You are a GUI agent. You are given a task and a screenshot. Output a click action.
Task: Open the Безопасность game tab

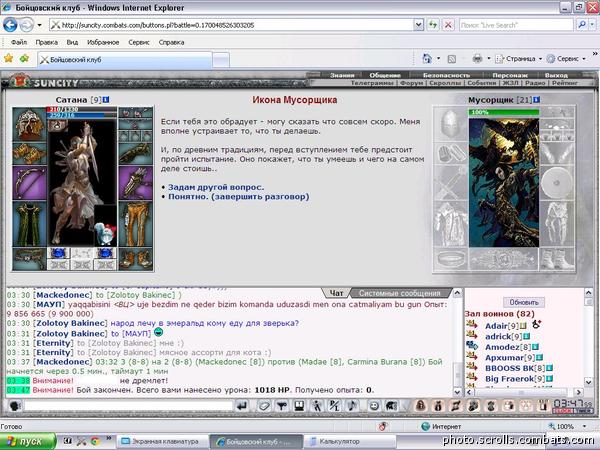(446, 75)
